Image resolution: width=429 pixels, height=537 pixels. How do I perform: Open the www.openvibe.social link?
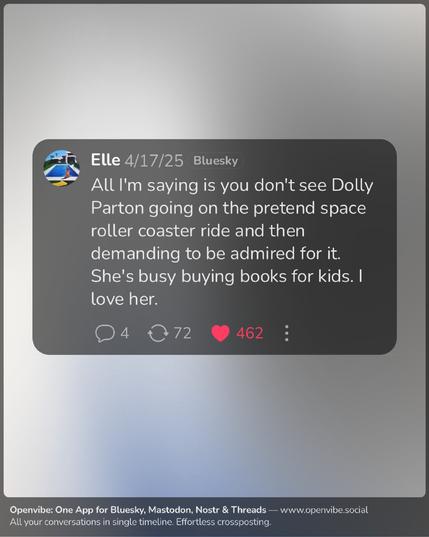click(x=324, y=510)
